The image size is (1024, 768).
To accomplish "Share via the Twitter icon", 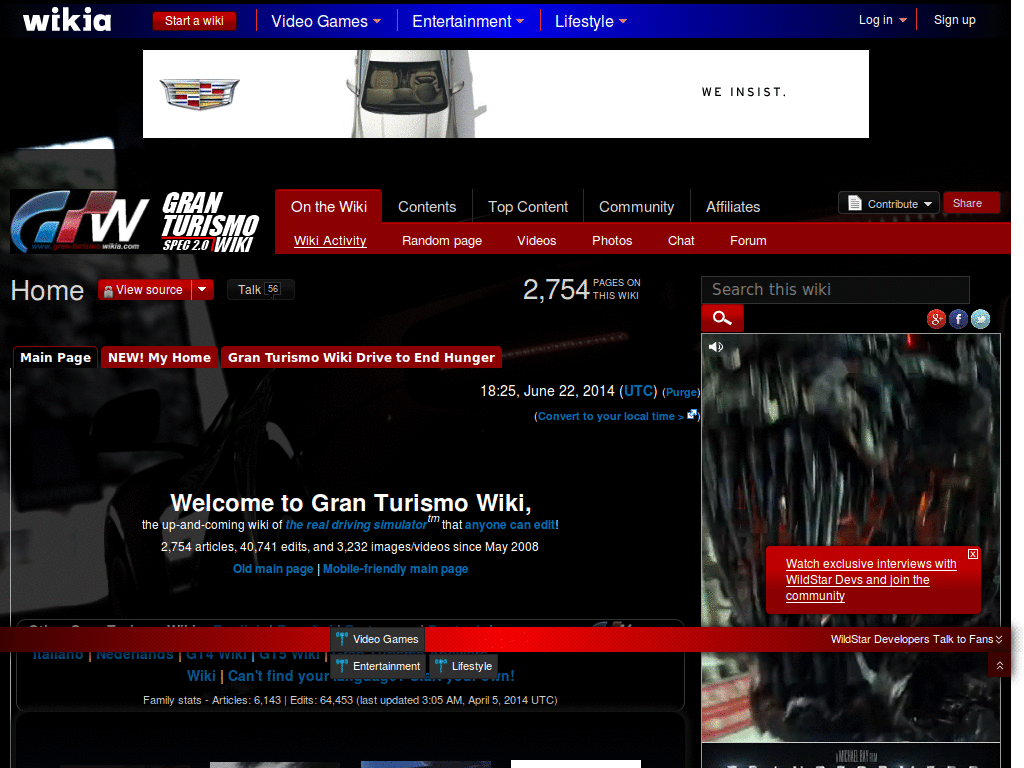I will pyautogui.click(x=980, y=319).
